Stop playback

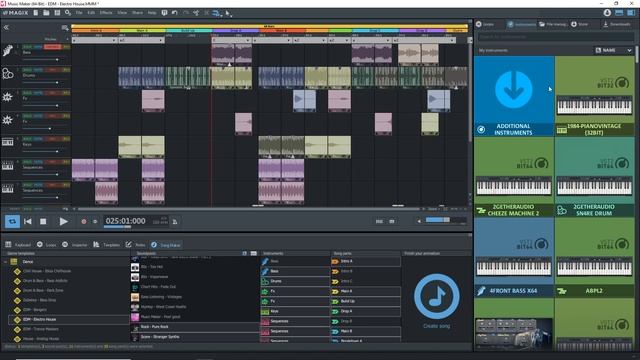coord(43,221)
